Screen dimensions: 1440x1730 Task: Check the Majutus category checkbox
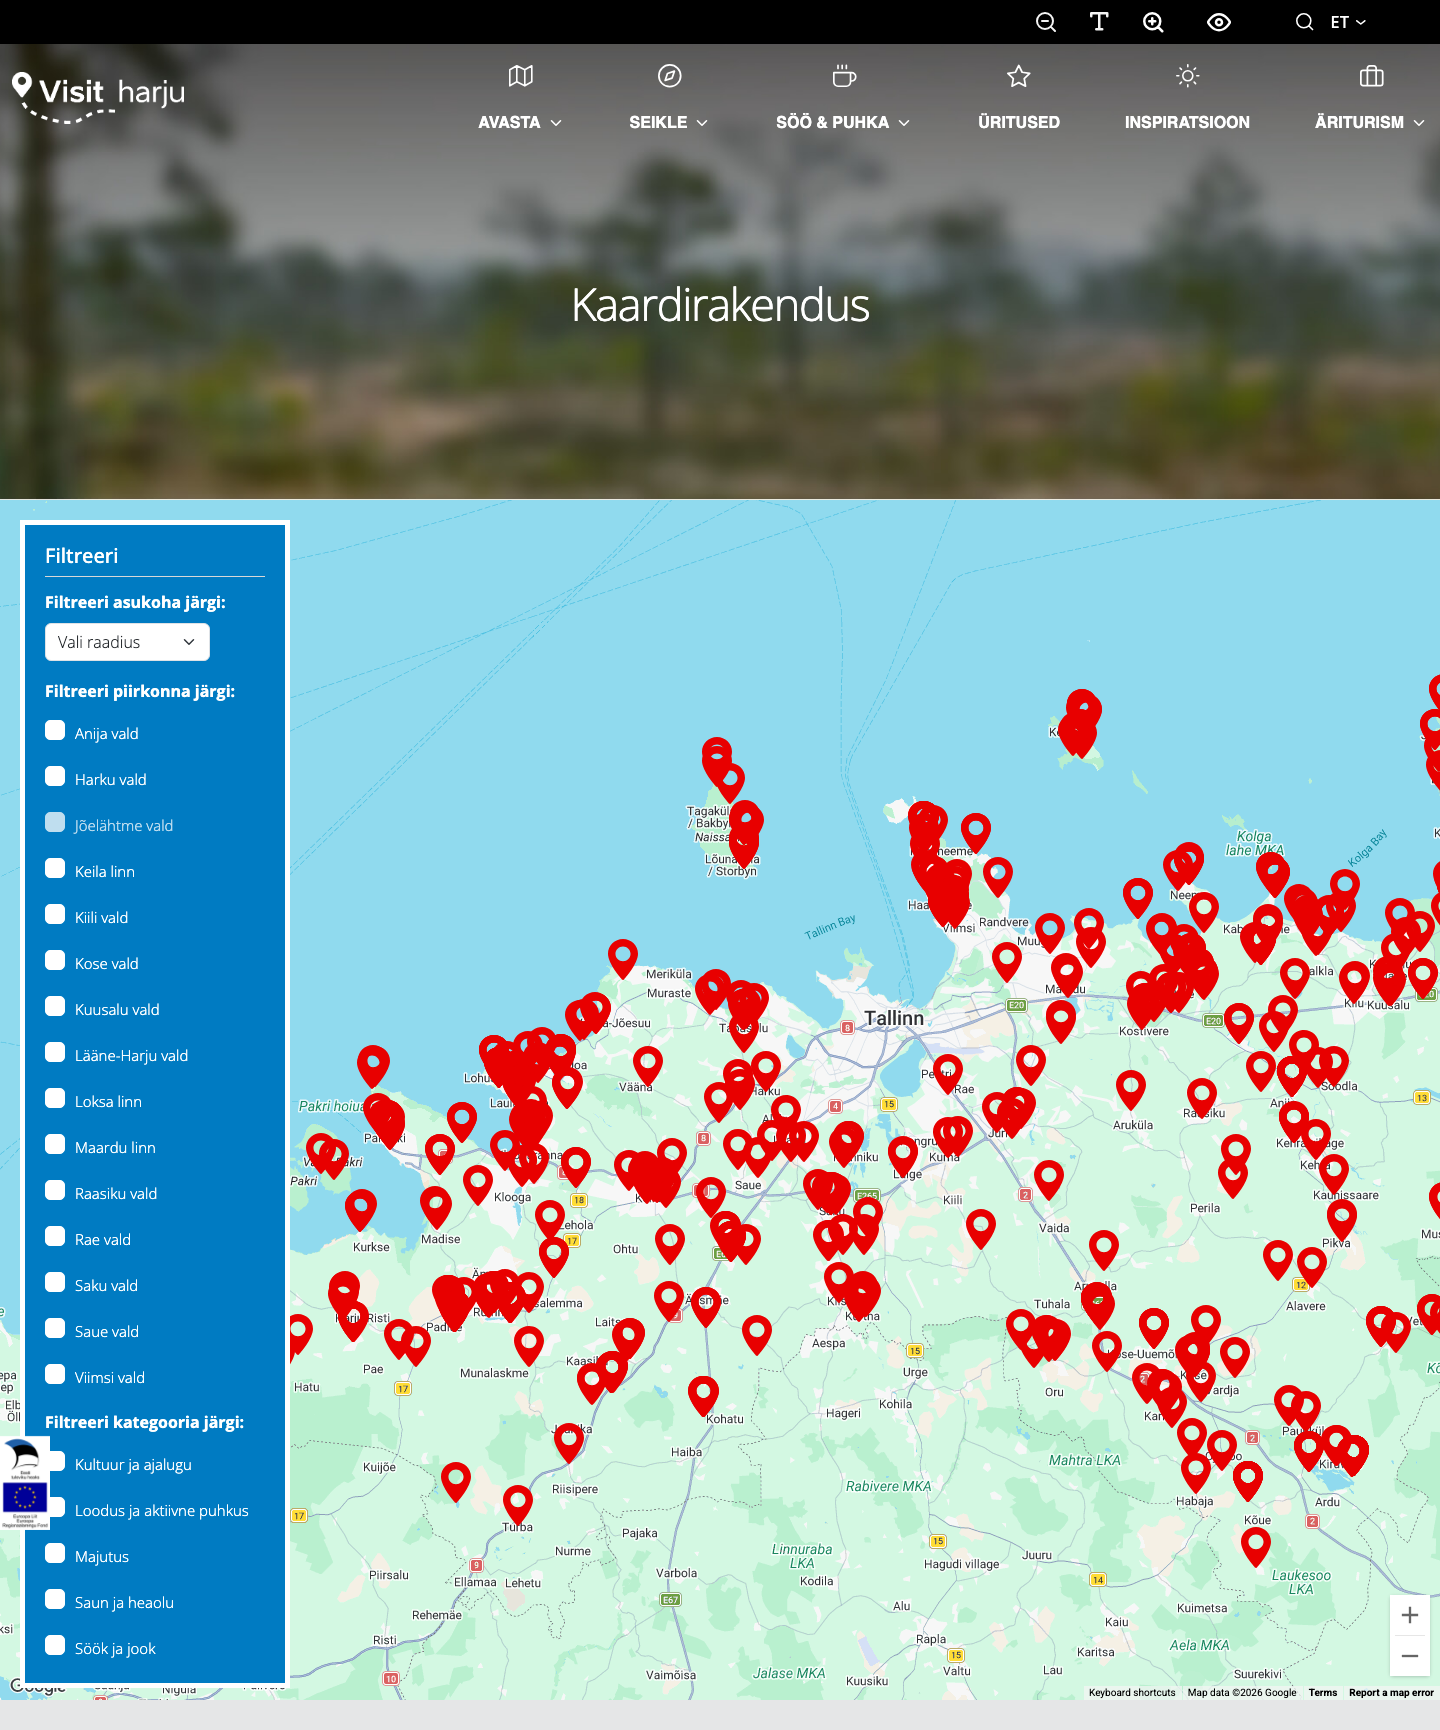(x=55, y=1554)
